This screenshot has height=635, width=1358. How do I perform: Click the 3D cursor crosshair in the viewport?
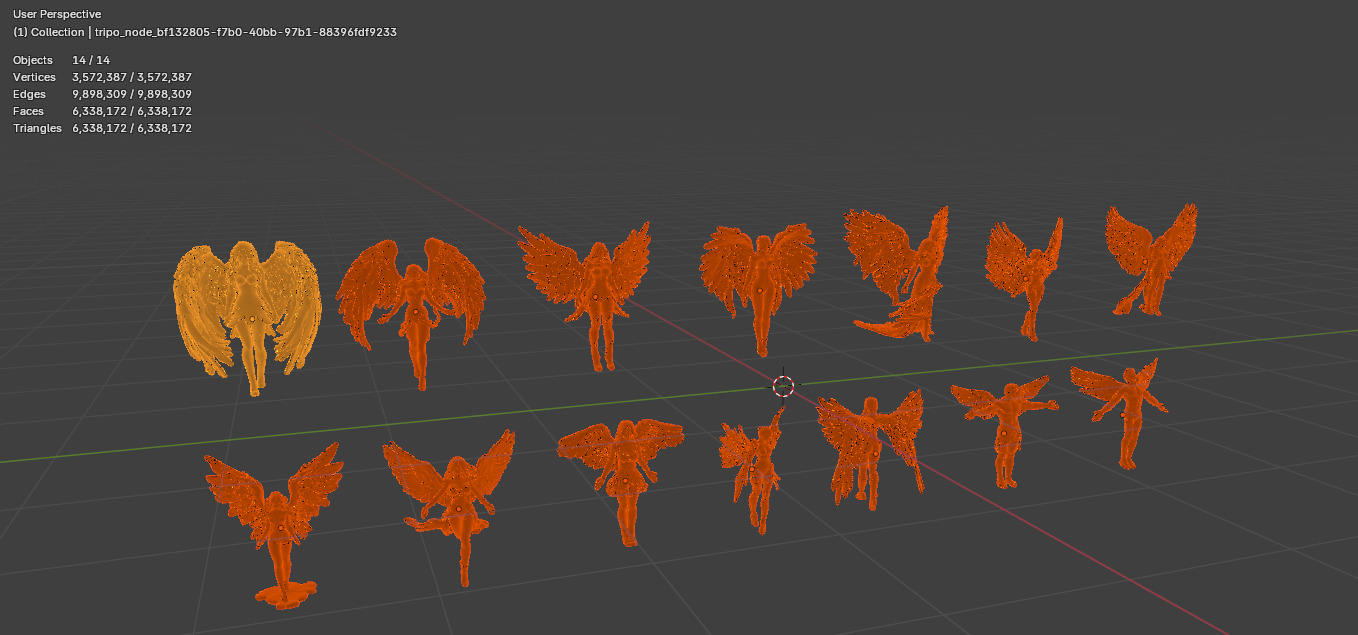tap(783, 386)
